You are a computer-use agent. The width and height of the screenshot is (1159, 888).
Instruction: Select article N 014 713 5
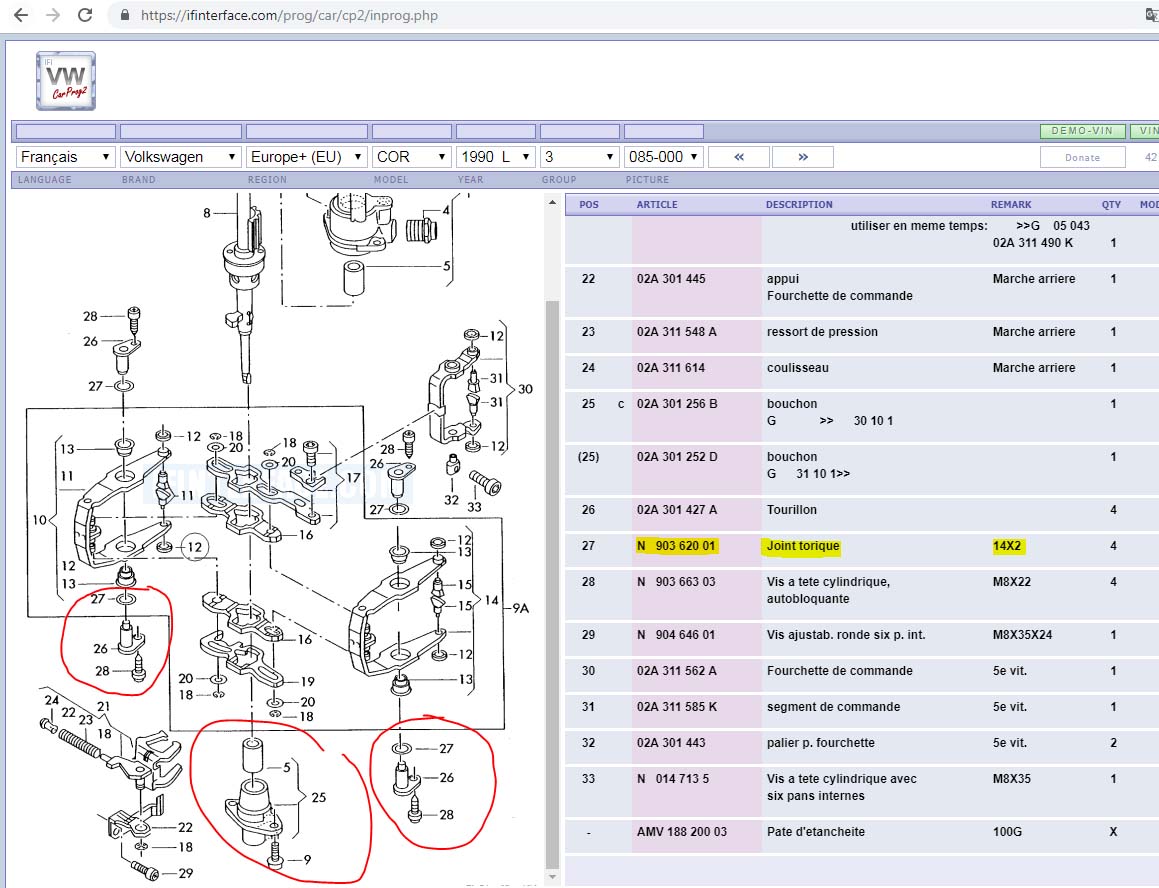click(x=673, y=779)
